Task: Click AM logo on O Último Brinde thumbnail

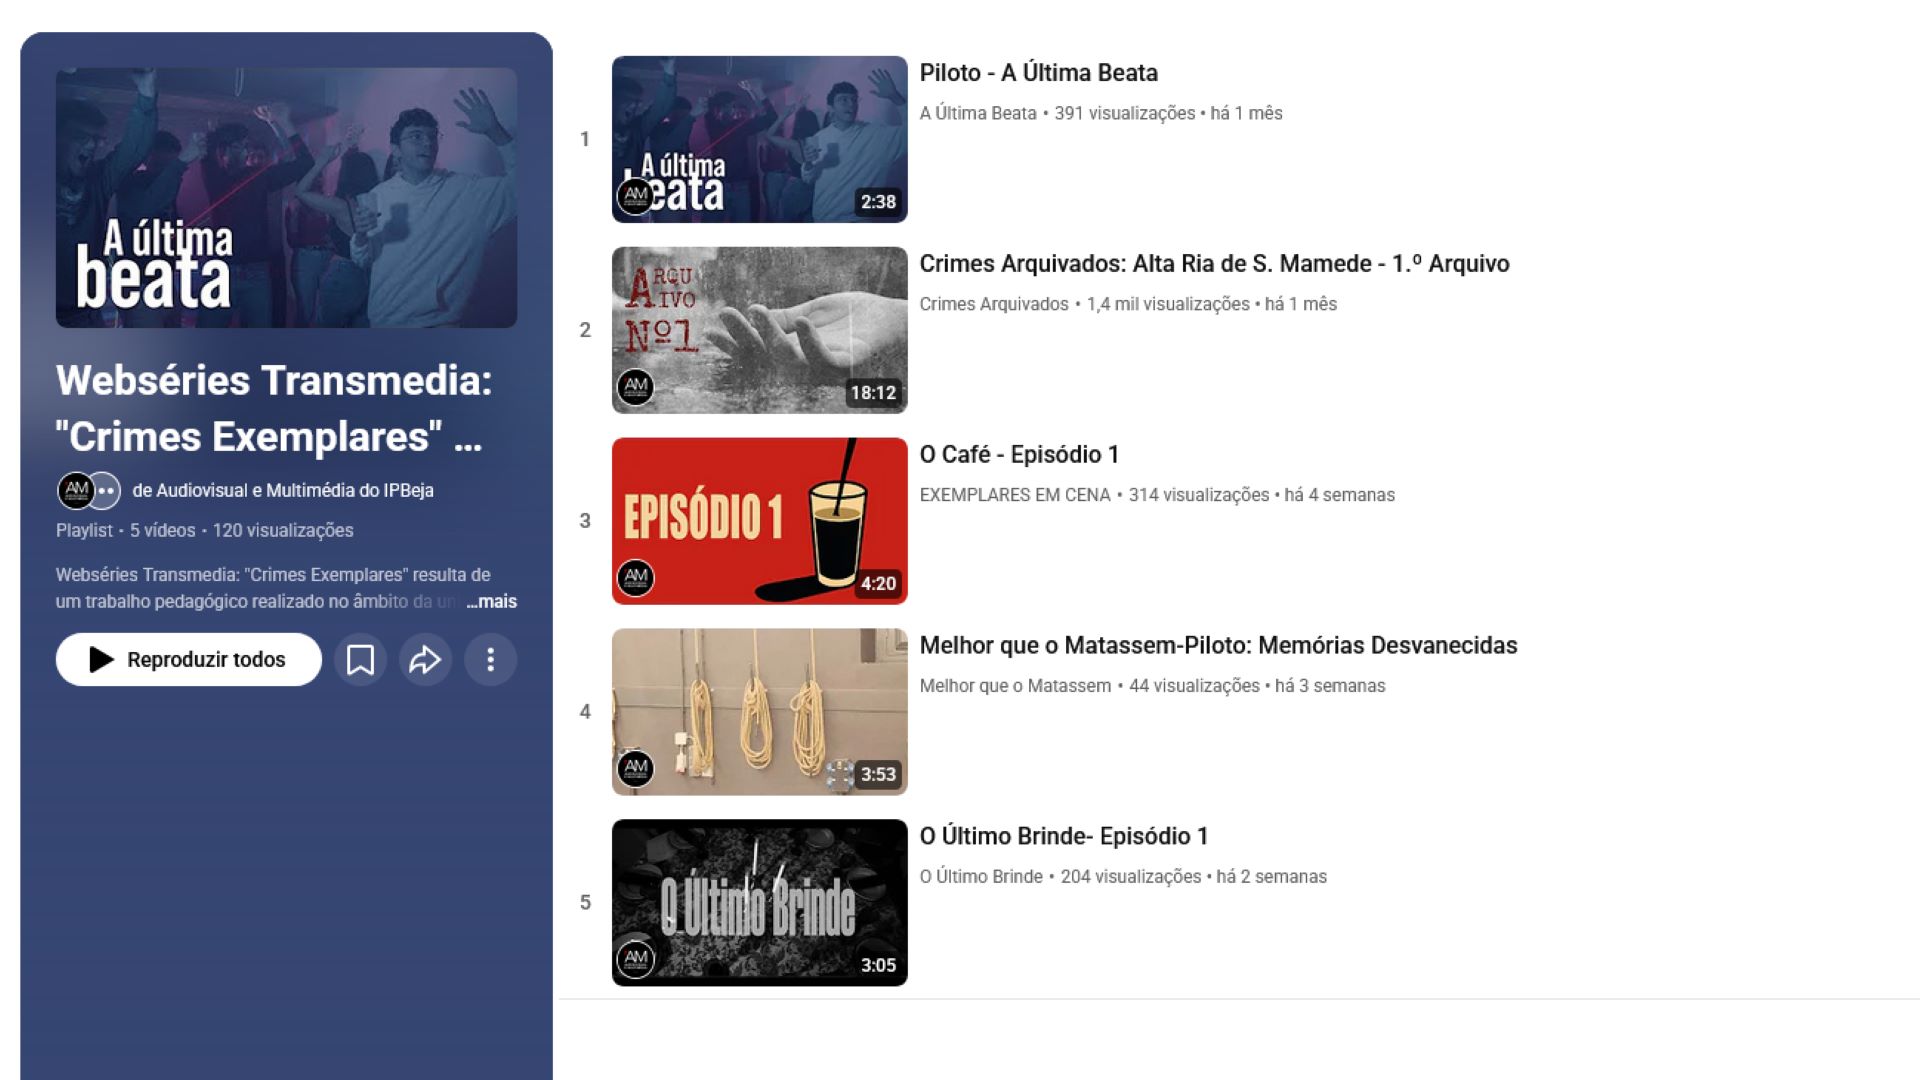Action: point(636,959)
